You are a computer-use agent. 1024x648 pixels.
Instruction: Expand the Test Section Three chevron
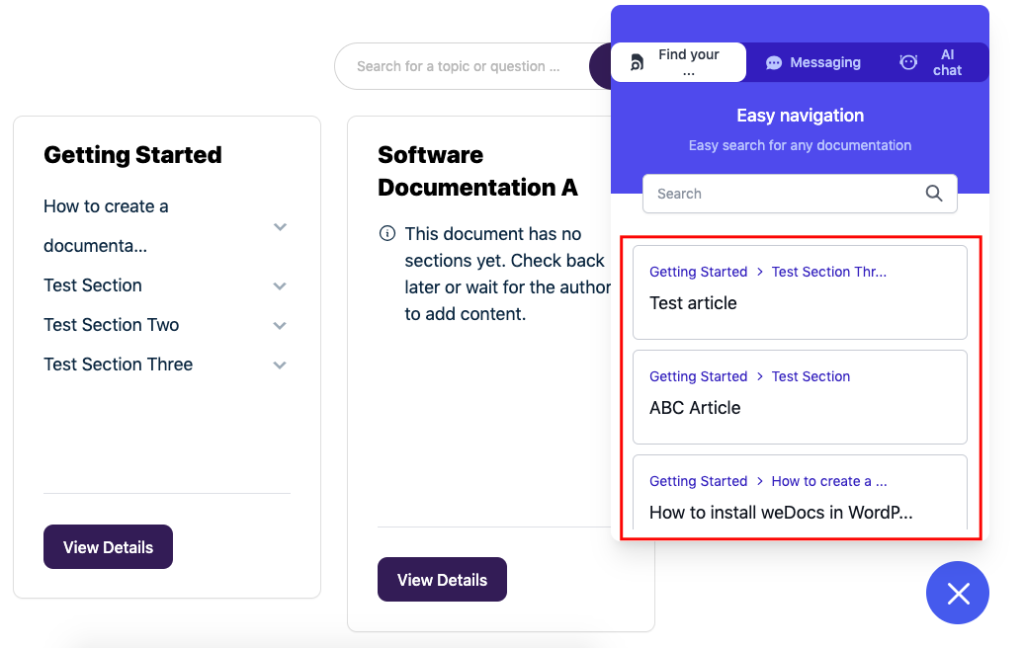point(280,365)
